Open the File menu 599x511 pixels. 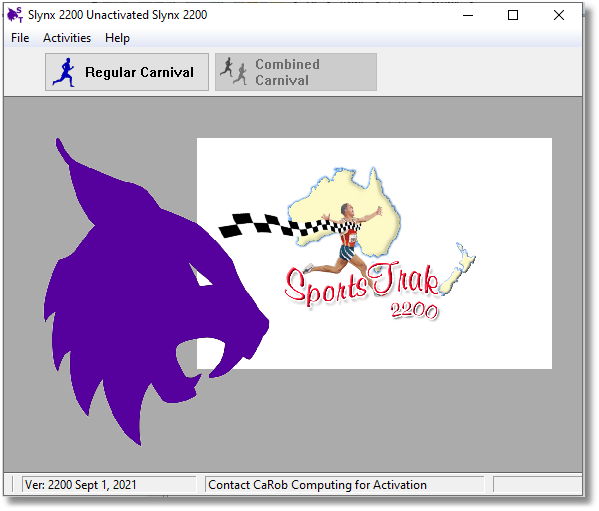pyautogui.click(x=20, y=38)
